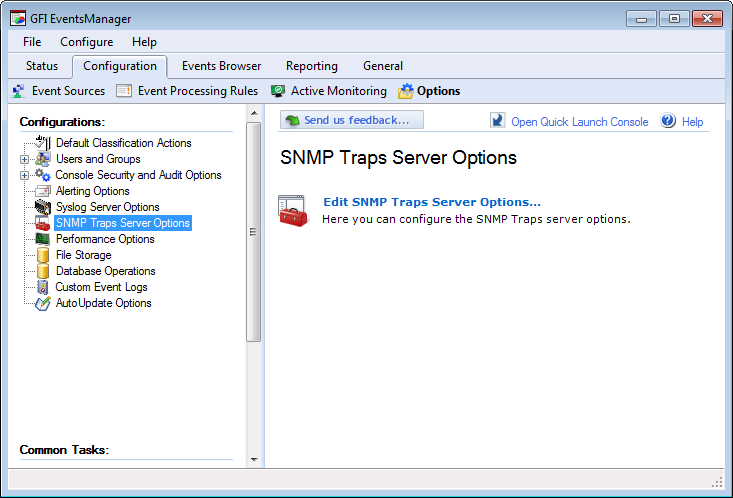Switch to the Status tab

click(42, 66)
